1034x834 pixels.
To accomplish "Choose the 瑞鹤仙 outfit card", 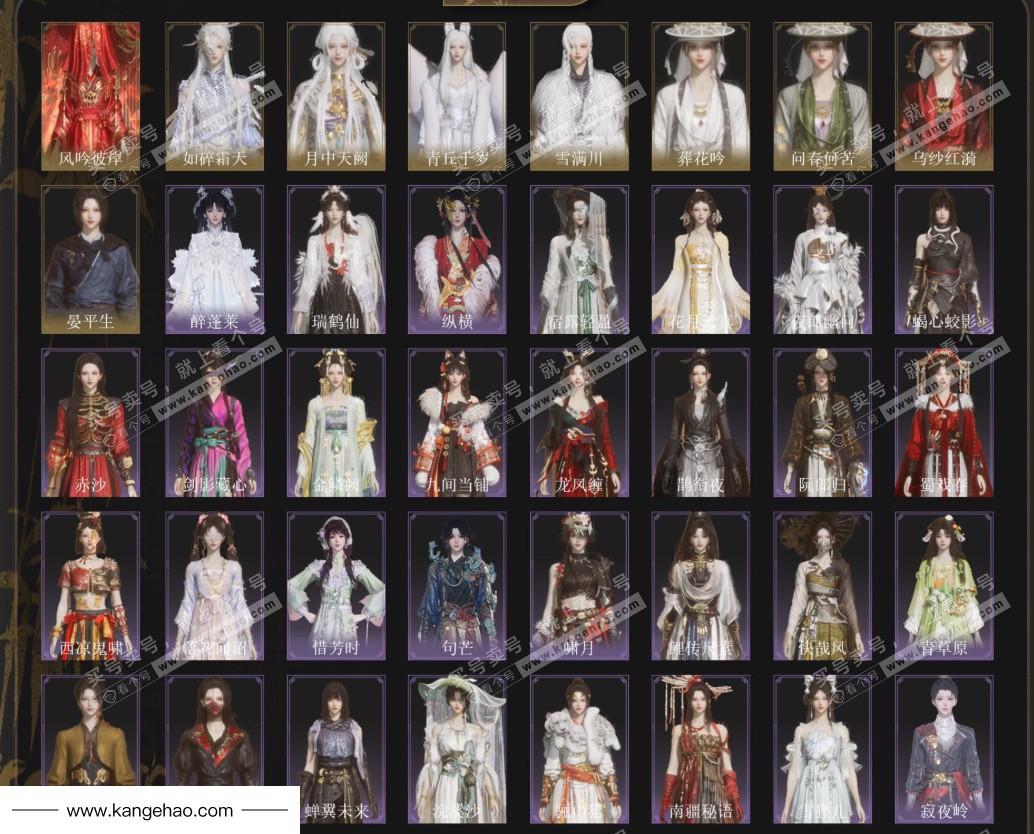I will click(x=335, y=260).
